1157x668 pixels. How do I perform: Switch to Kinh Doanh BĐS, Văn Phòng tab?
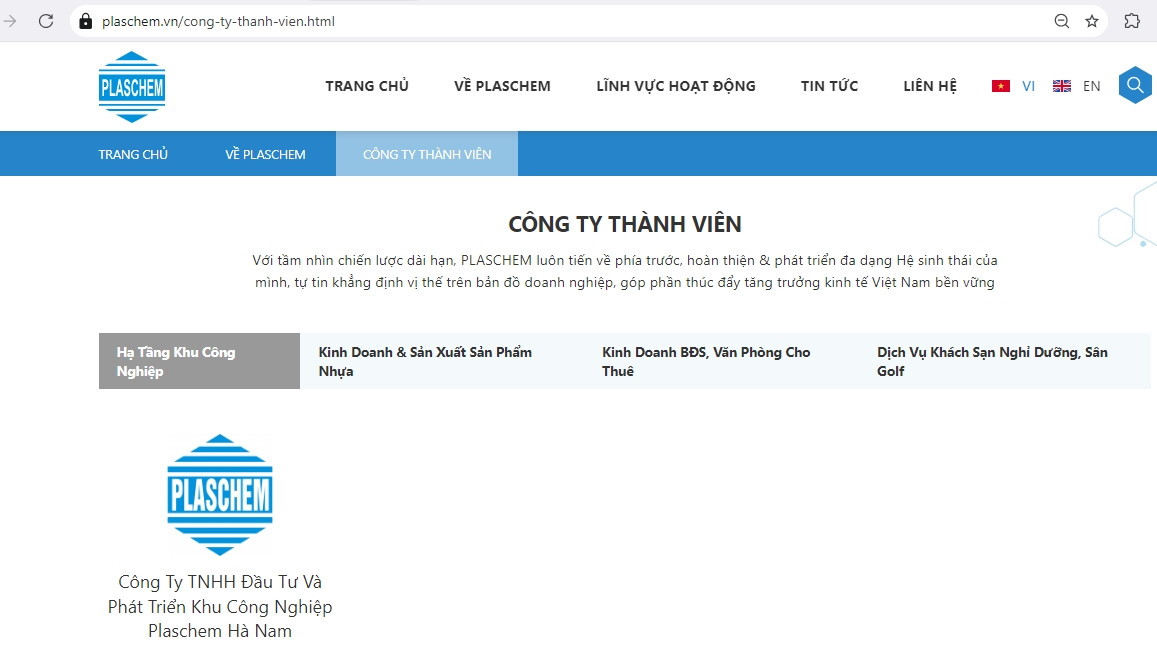click(706, 361)
